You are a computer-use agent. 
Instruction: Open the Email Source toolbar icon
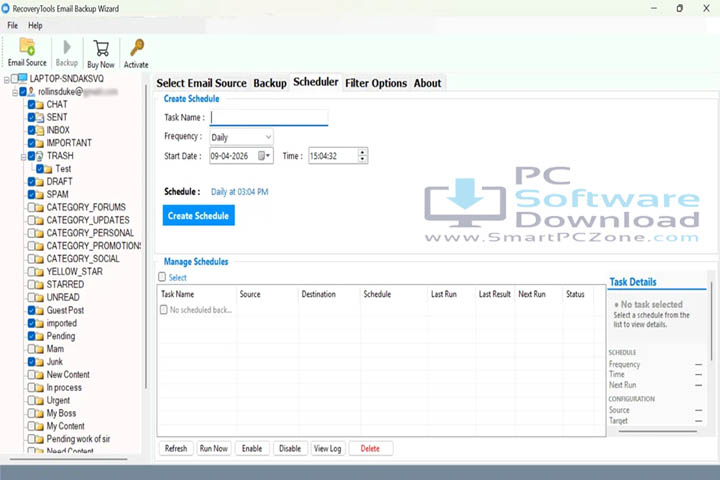tap(27, 47)
